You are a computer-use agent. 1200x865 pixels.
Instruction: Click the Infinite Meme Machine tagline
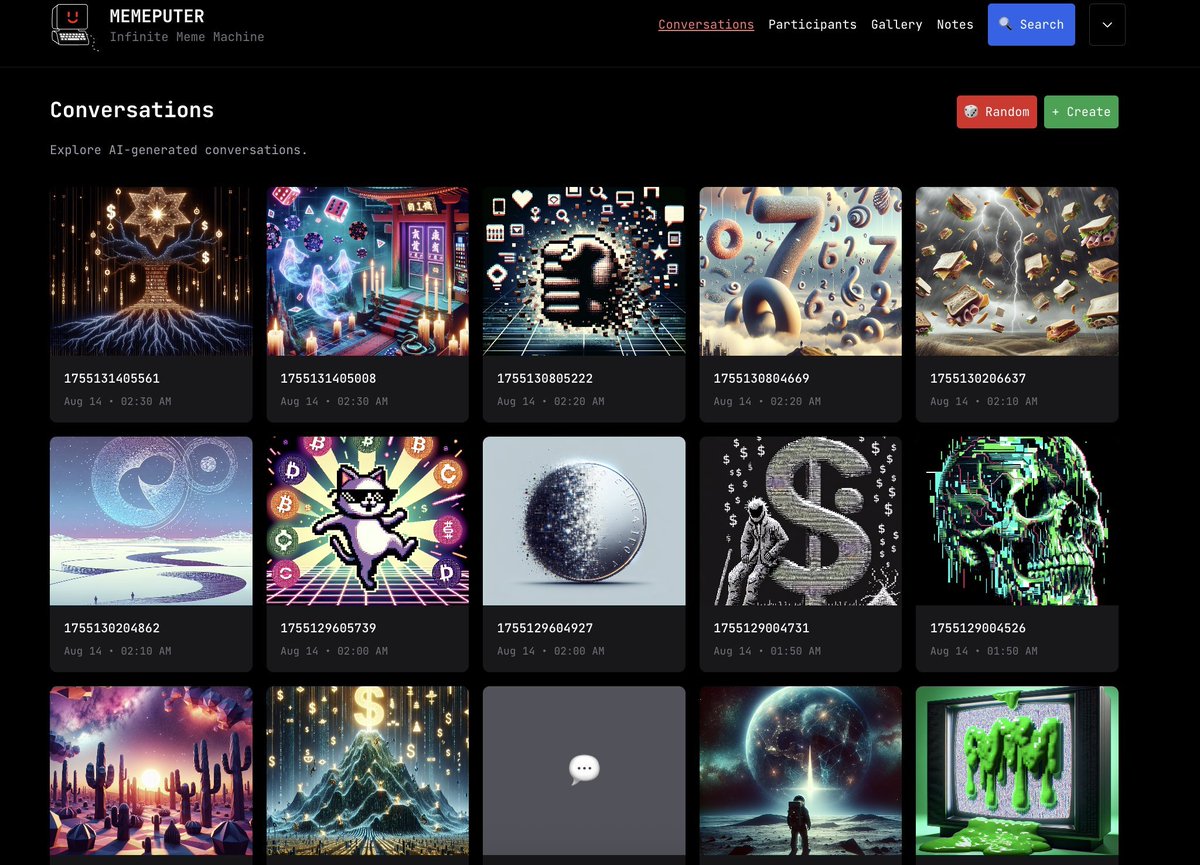tap(187, 37)
